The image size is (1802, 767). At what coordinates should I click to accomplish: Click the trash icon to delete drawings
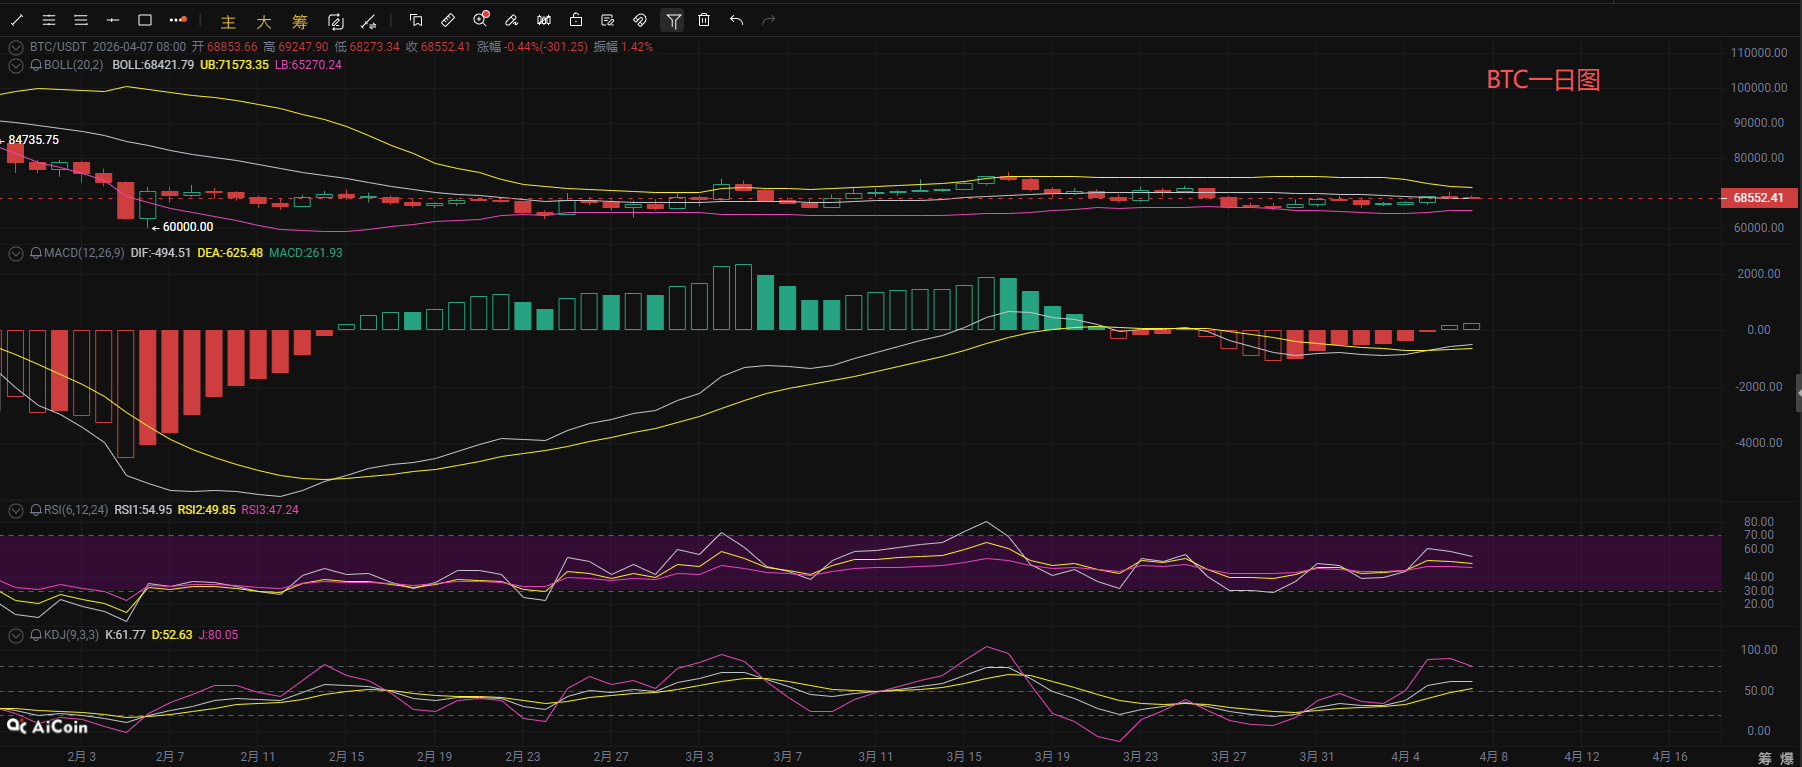point(704,20)
